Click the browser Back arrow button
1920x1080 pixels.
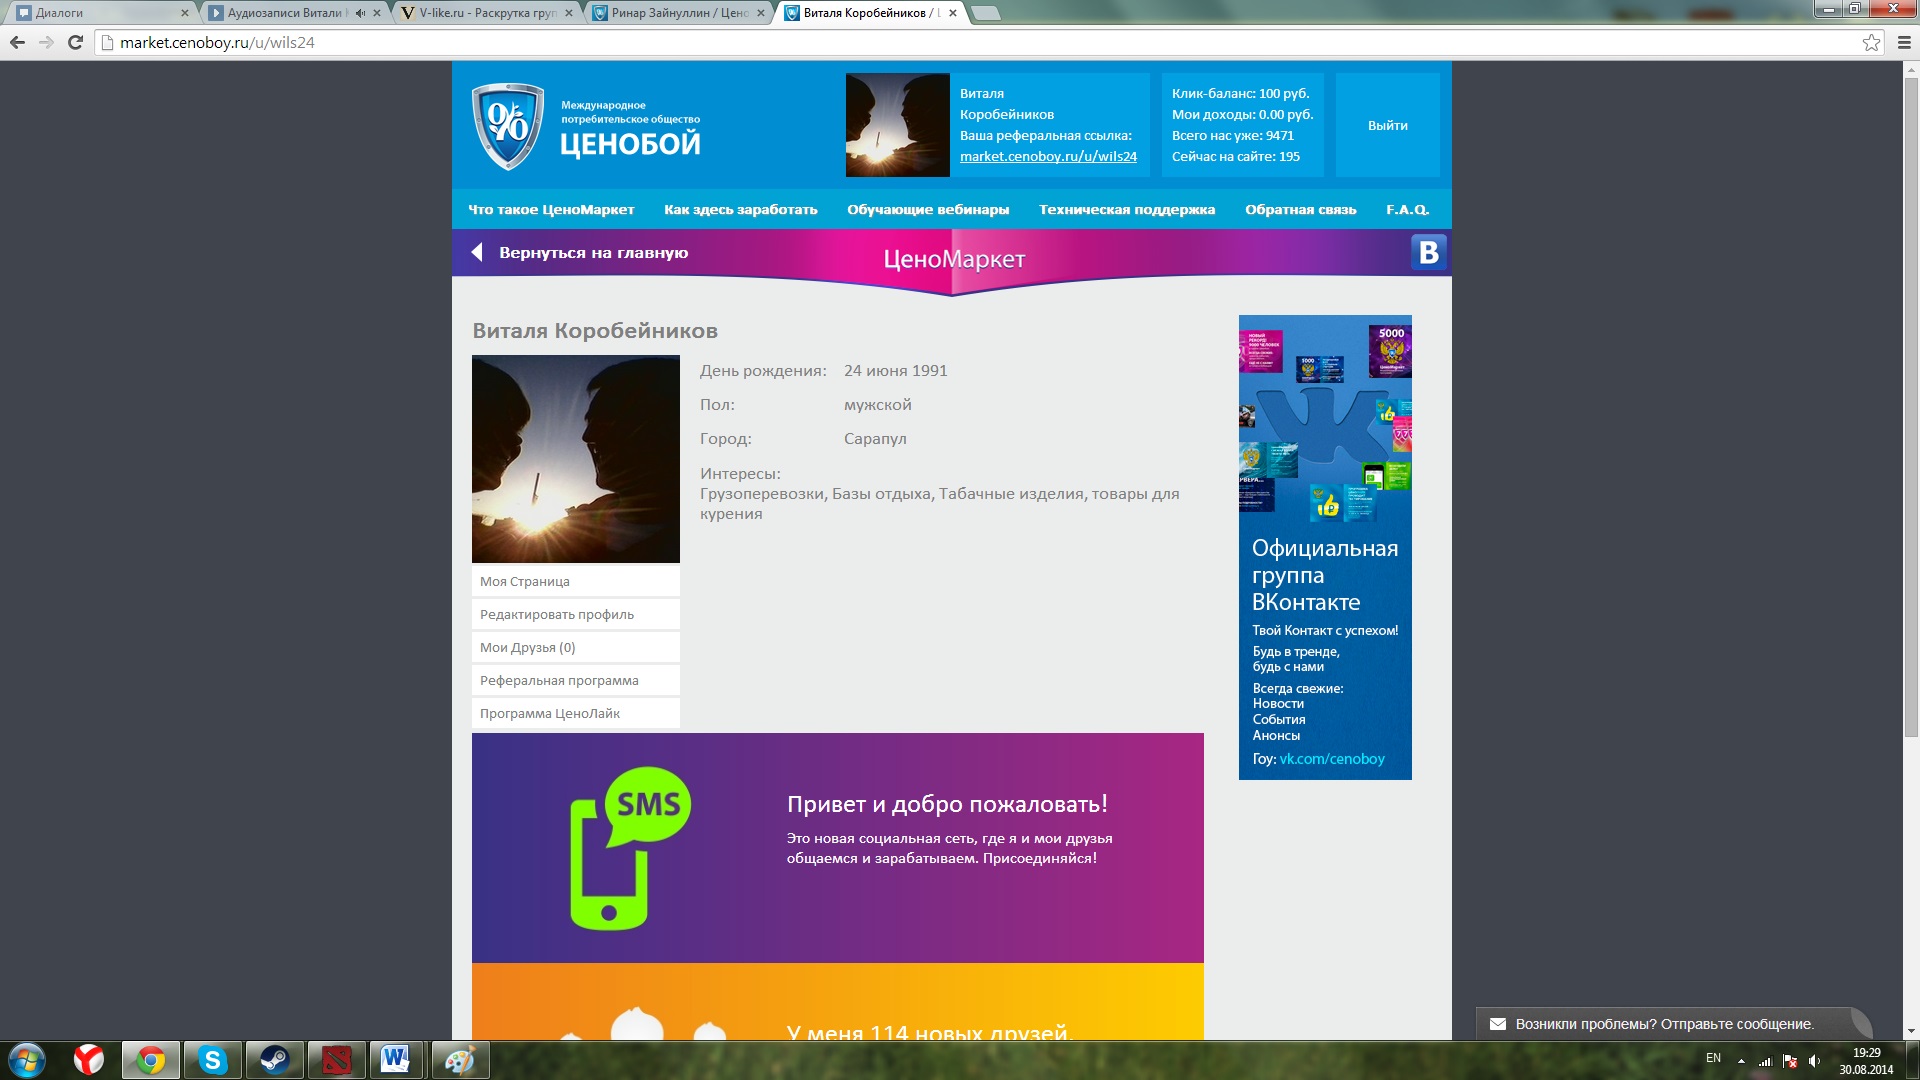coord(17,42)
